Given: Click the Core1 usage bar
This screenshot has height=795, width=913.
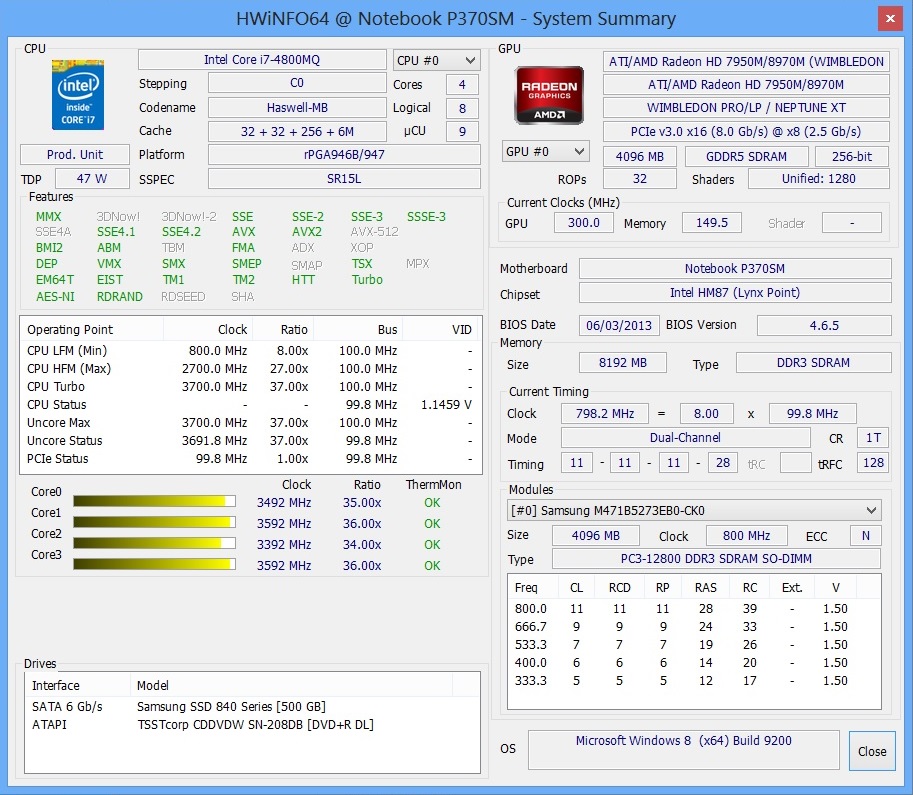Looking at the screenshot, I should [x=154, y=522].
